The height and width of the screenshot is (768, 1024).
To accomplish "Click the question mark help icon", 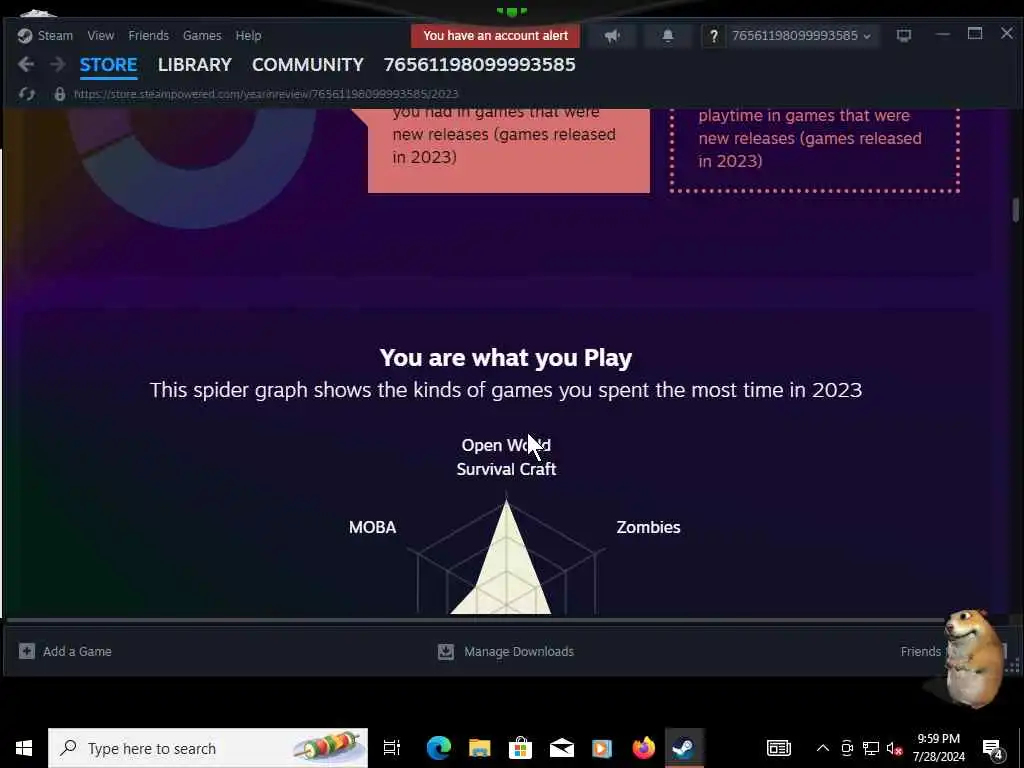I will (x=713, y=36).
